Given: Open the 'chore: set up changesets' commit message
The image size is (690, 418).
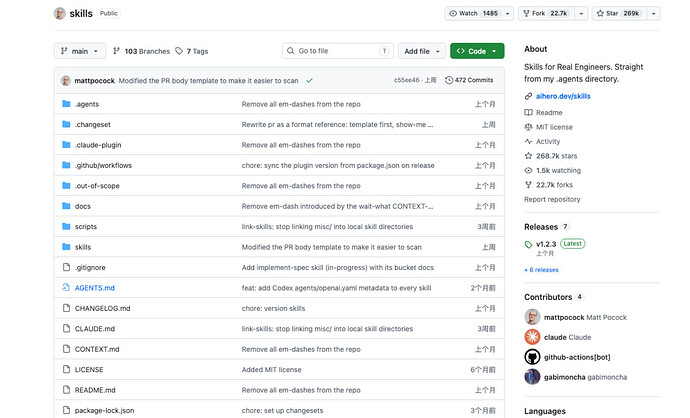Looking at the screenshot, I should click(x=282, y=411).
